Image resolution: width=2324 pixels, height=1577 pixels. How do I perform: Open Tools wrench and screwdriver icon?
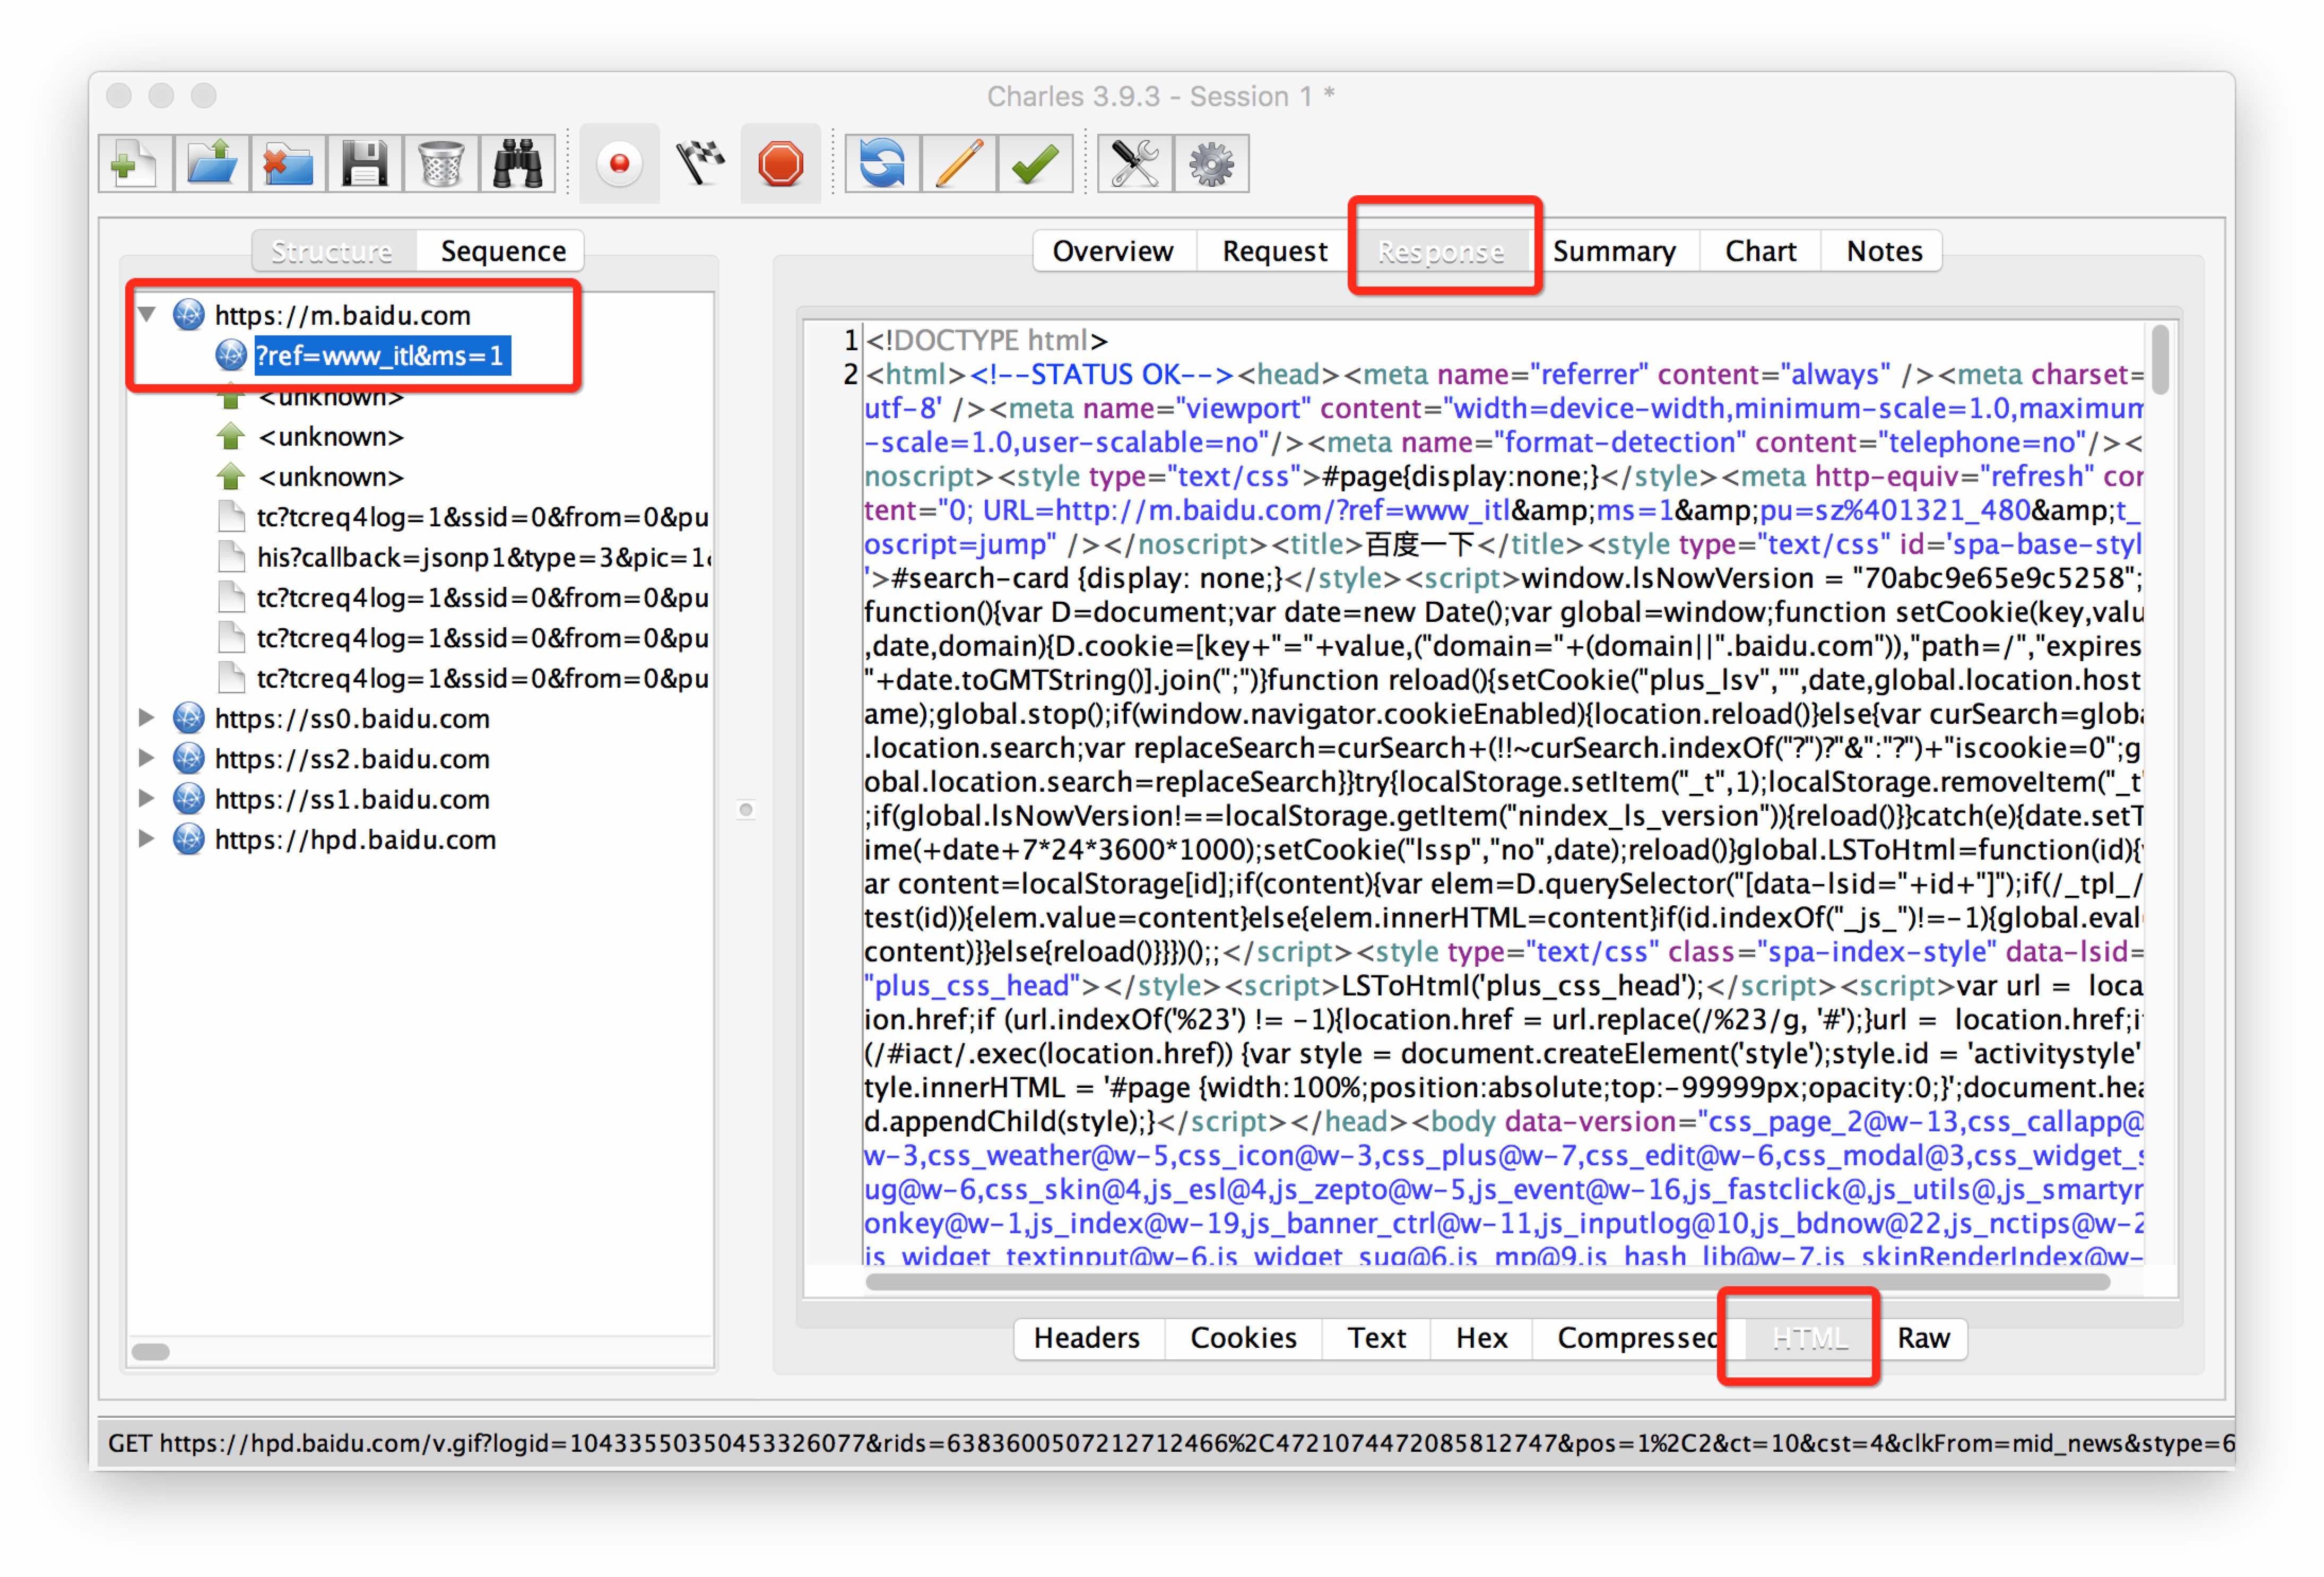tap(1135, 163)
